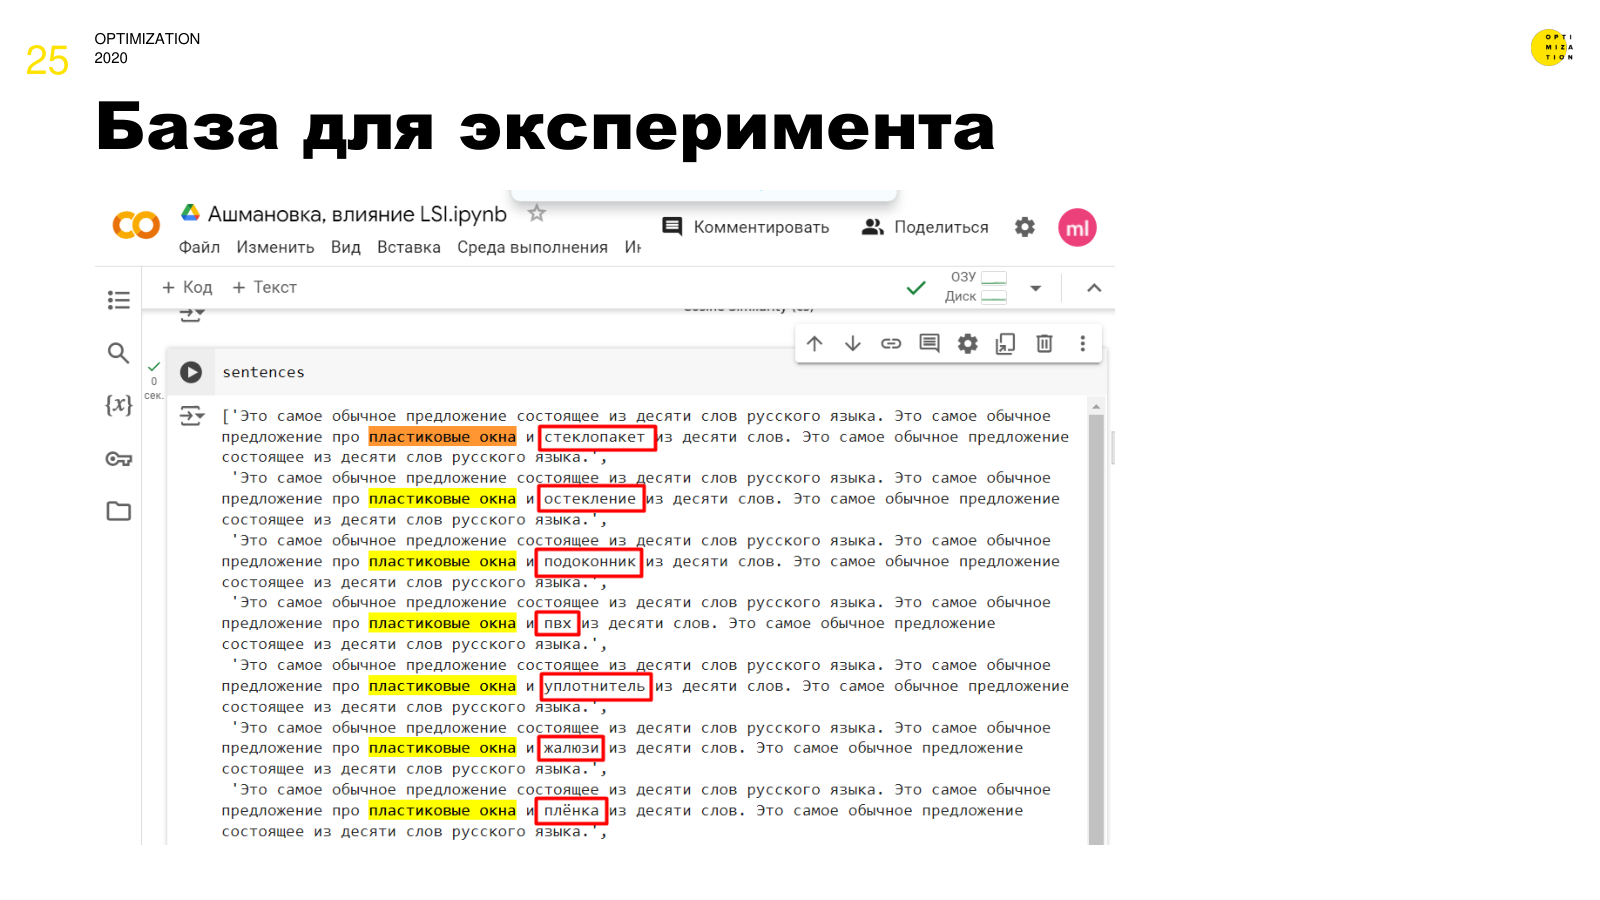Open the secrets key sidebar icon
This screenshot has height=900, width=1600.
pos(119,459)
